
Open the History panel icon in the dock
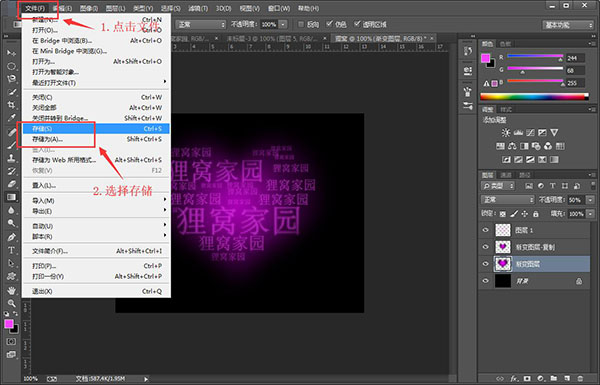pyautogui.click(x=467, y=51)
